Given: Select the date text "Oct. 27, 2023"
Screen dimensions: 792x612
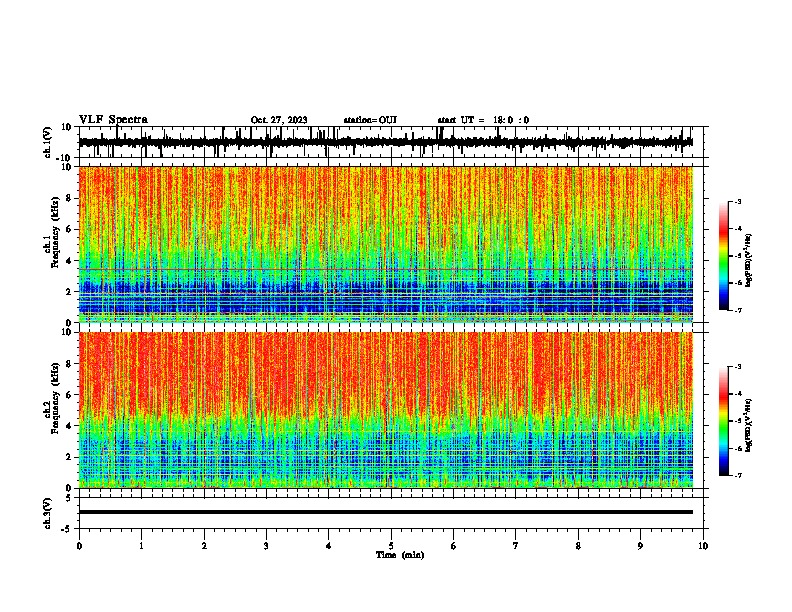Looking at the screenshot, I should tap(279, 120).
